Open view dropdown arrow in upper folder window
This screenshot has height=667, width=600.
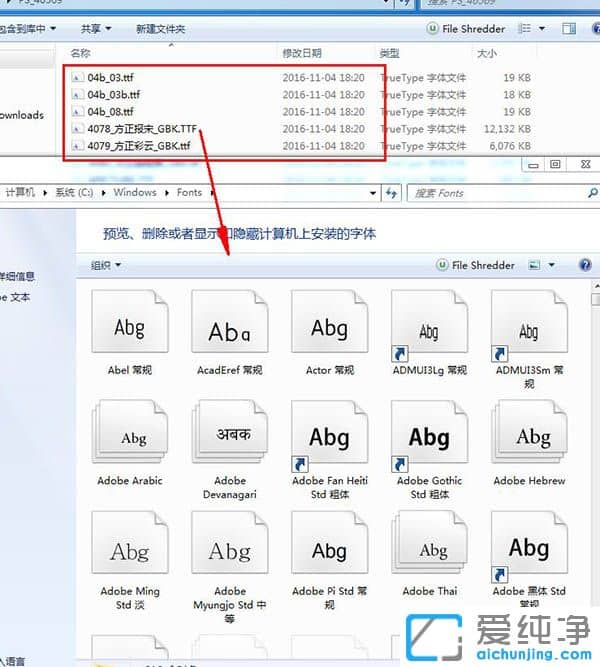point(542,29)
